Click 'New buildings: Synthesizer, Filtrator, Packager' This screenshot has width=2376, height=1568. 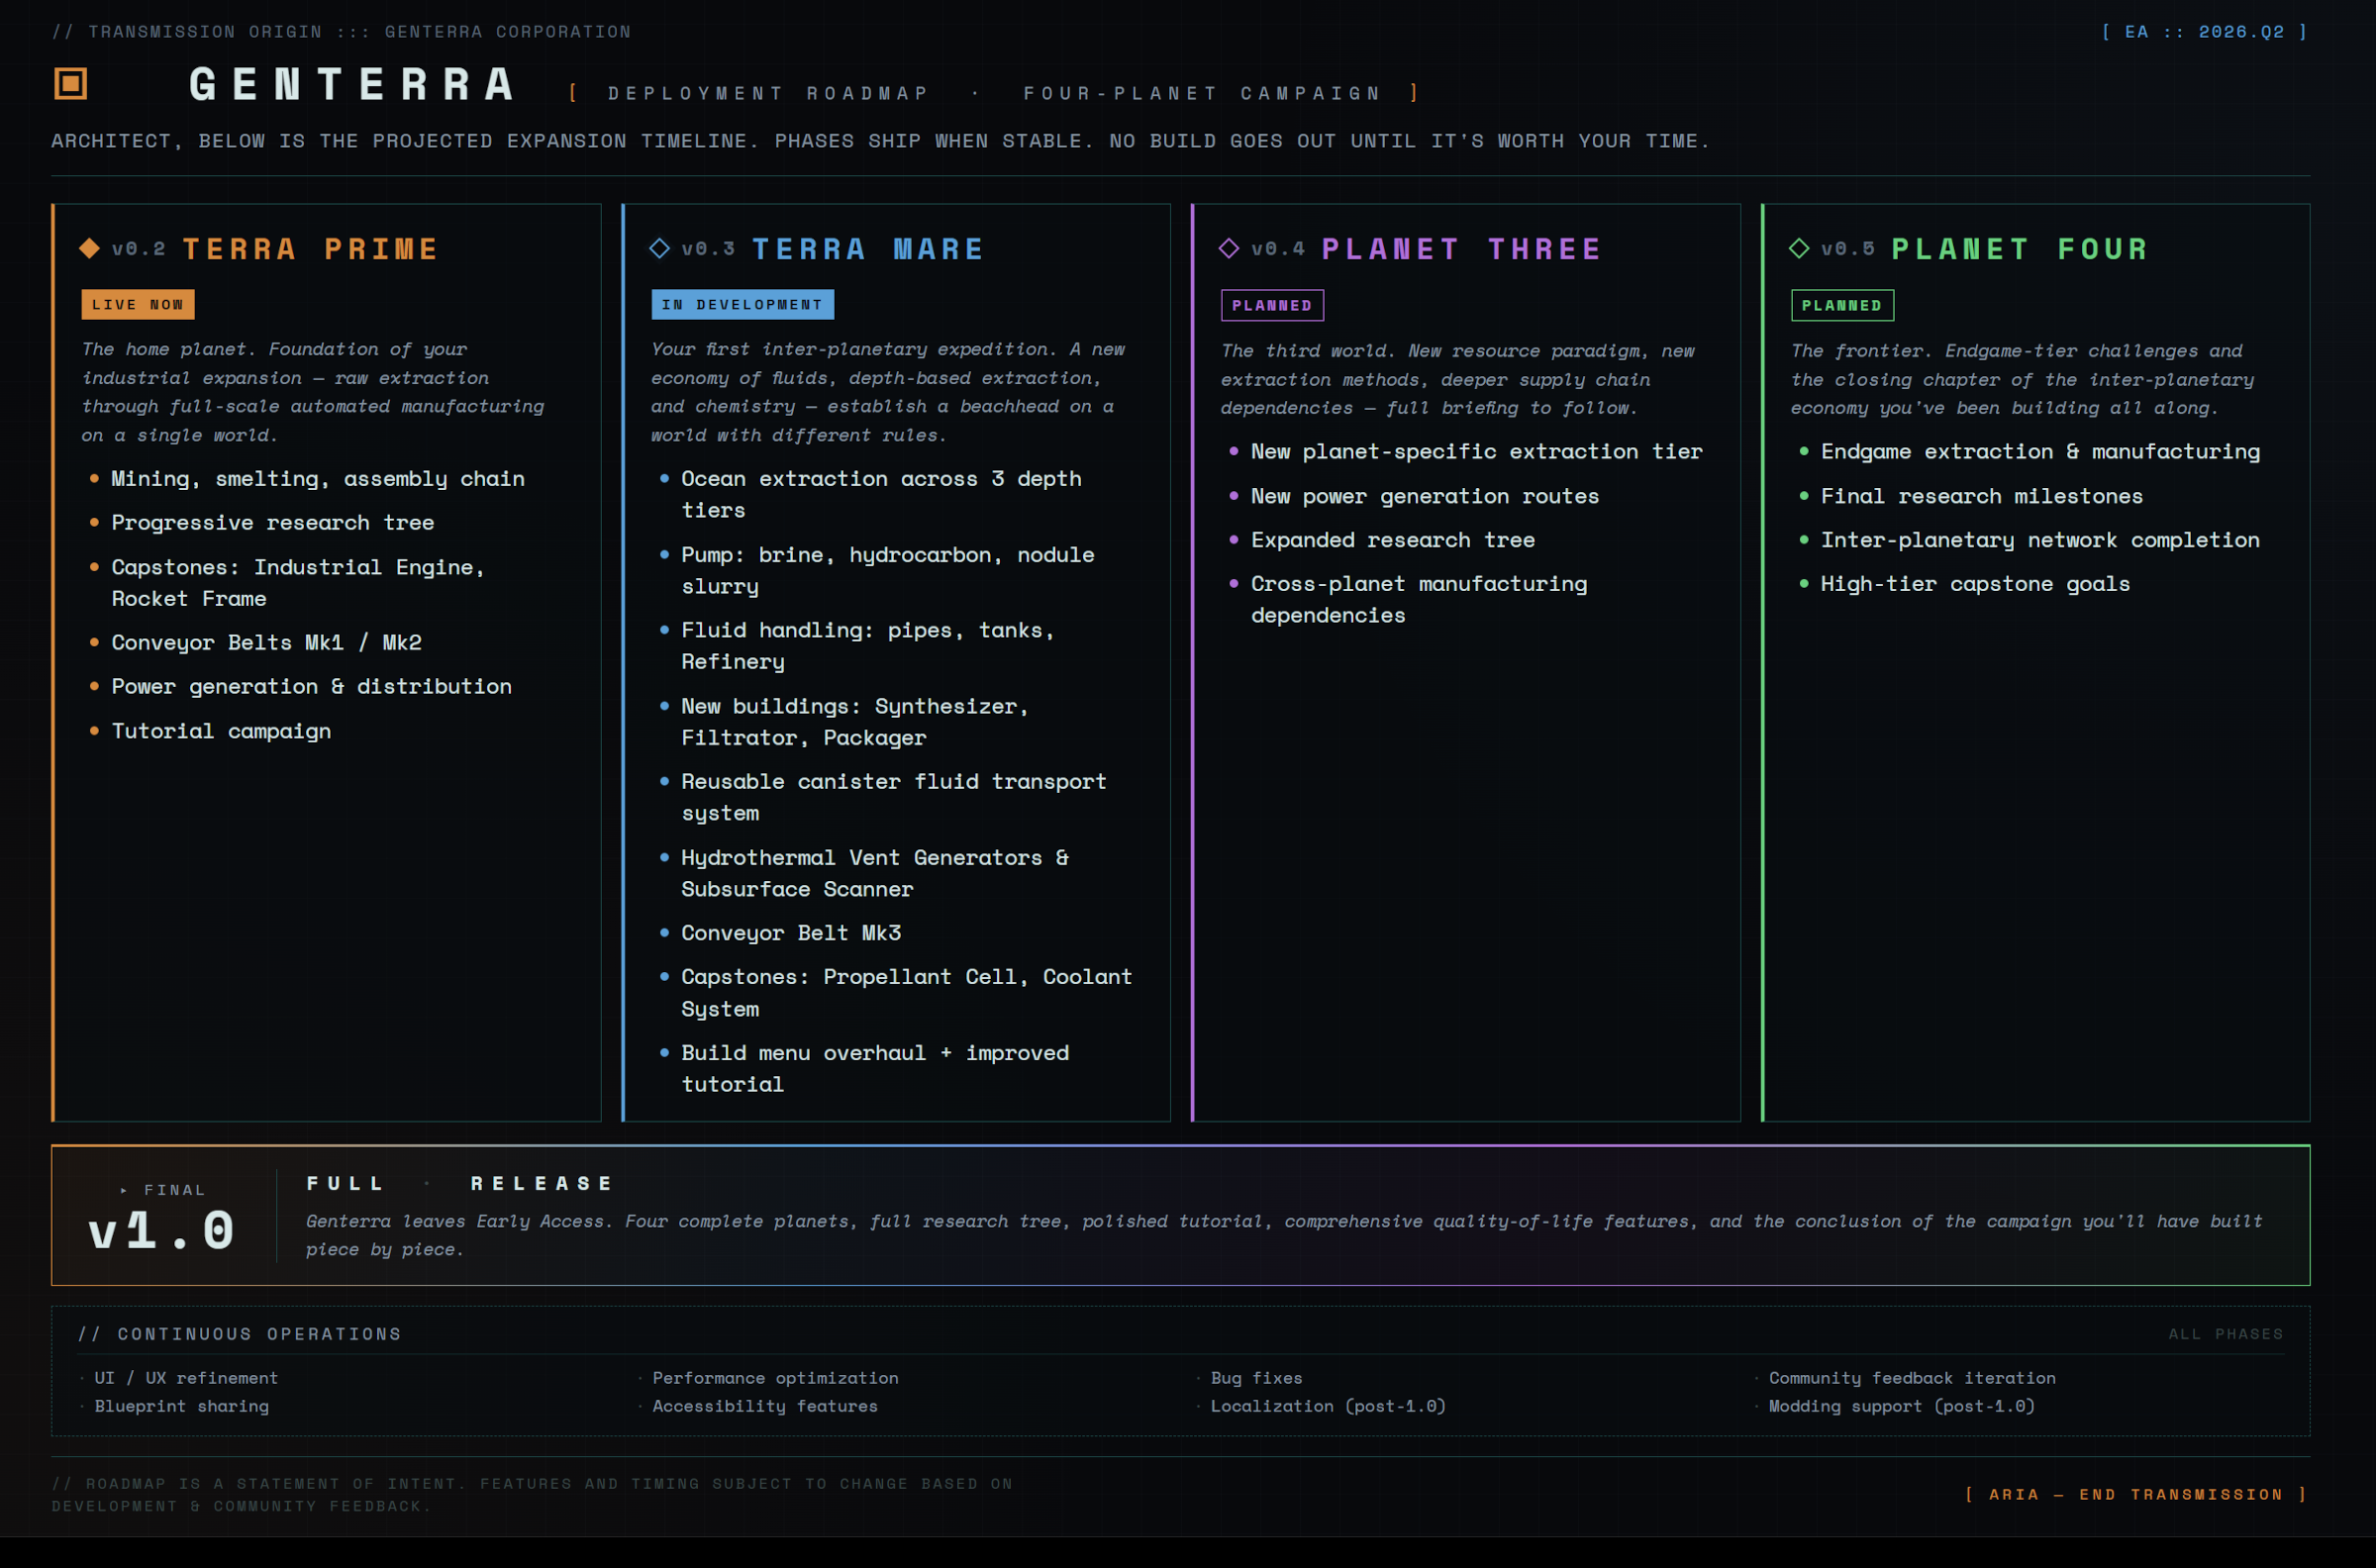[x=855, y=722]
